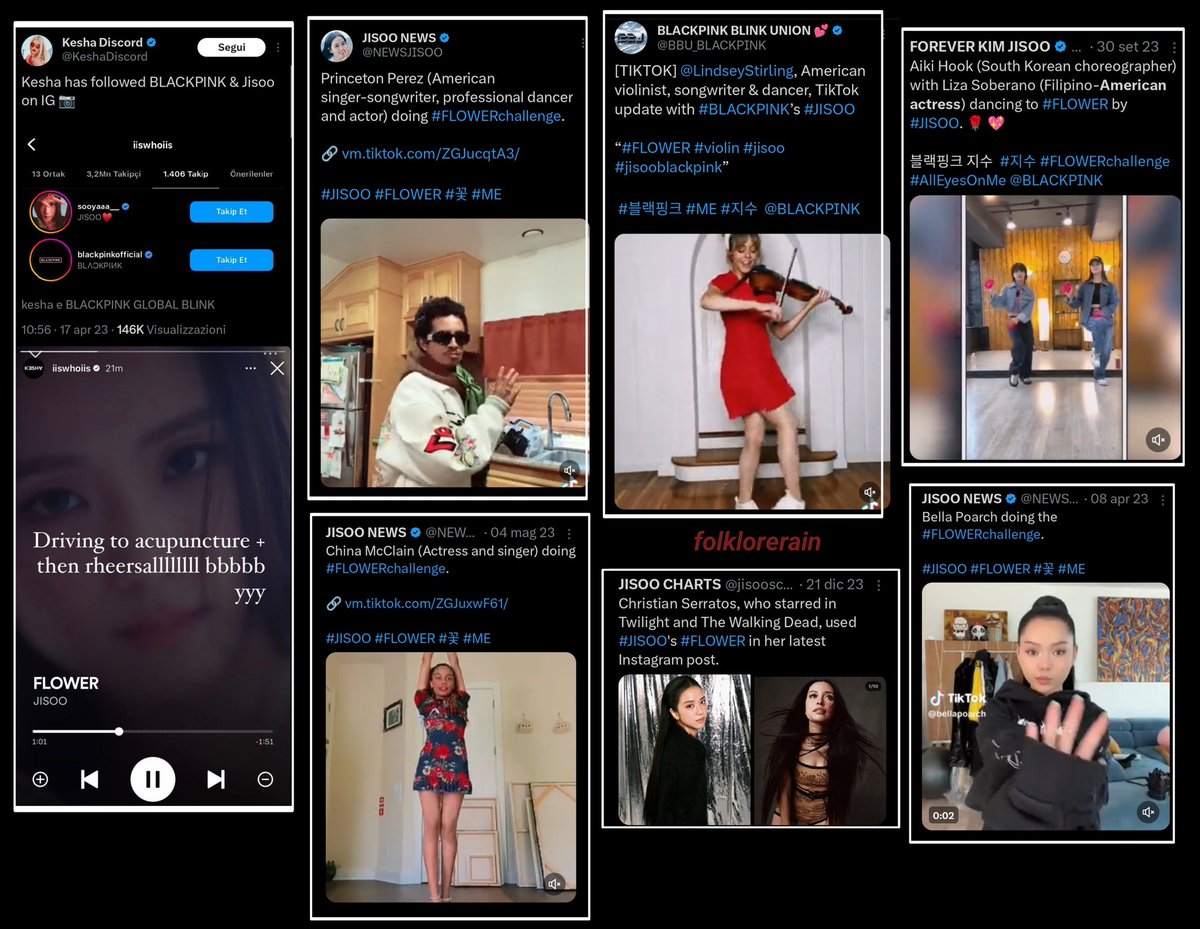The image size is (1200, 929).
Task: Open the three-dot menu on the JISOO NEWS tweet
Action: [582, 42]
